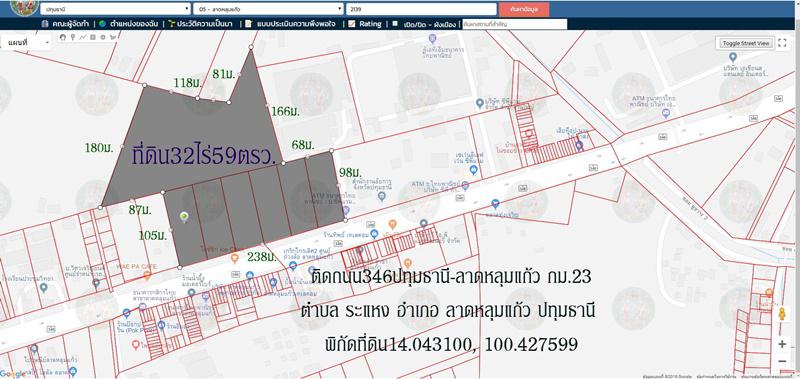The image size is (800, 379).
Task: Expand the district dropdown 05 - ลาดหลุมแก้ว
Action: 268,9
